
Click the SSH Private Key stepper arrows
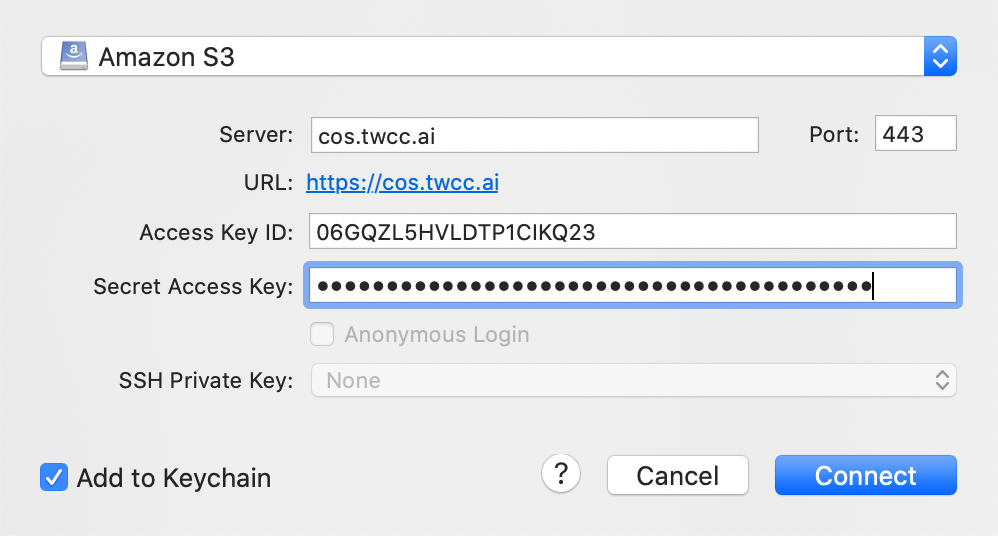943,380
